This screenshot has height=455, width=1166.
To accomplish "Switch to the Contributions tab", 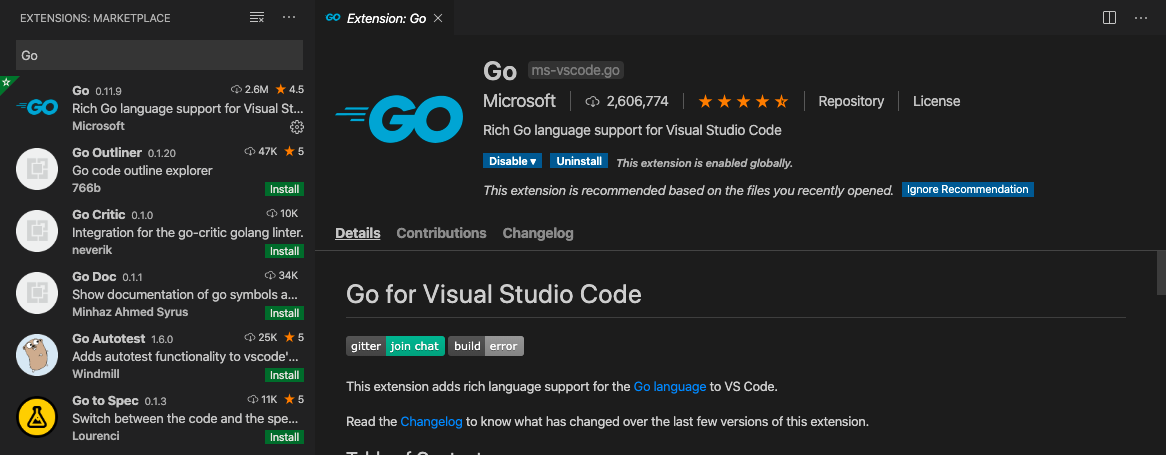I will pyautogui.click(x=441, y=233).
